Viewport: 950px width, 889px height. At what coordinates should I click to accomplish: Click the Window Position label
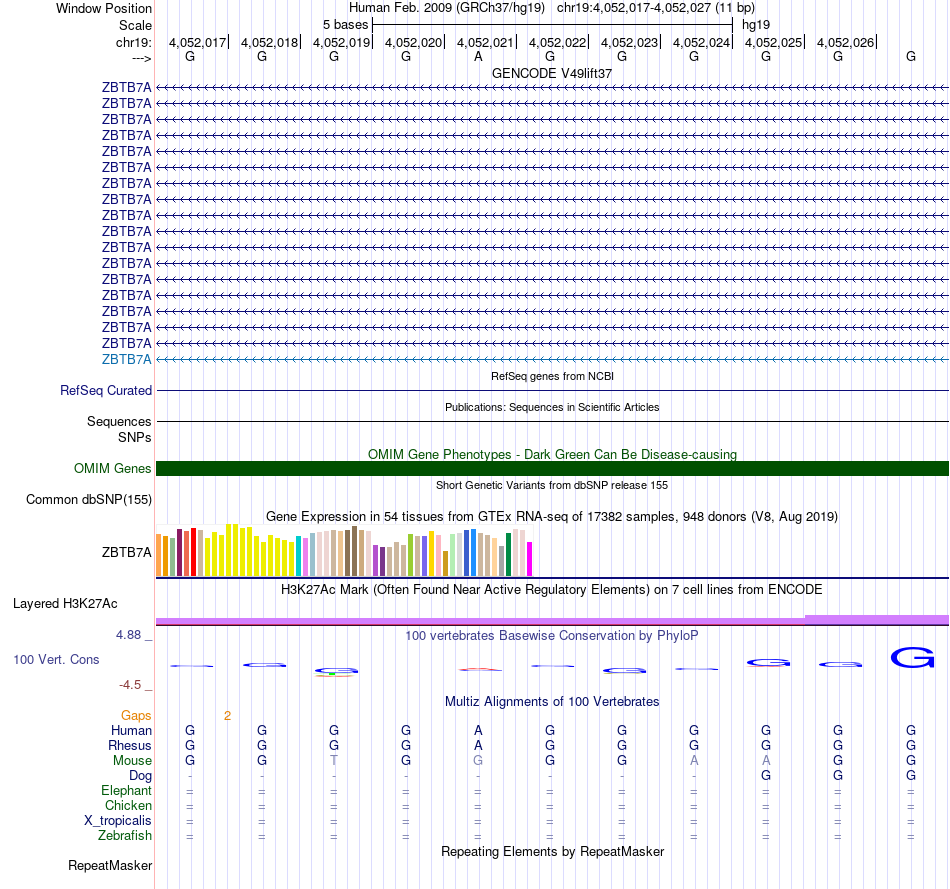(104, 8)
